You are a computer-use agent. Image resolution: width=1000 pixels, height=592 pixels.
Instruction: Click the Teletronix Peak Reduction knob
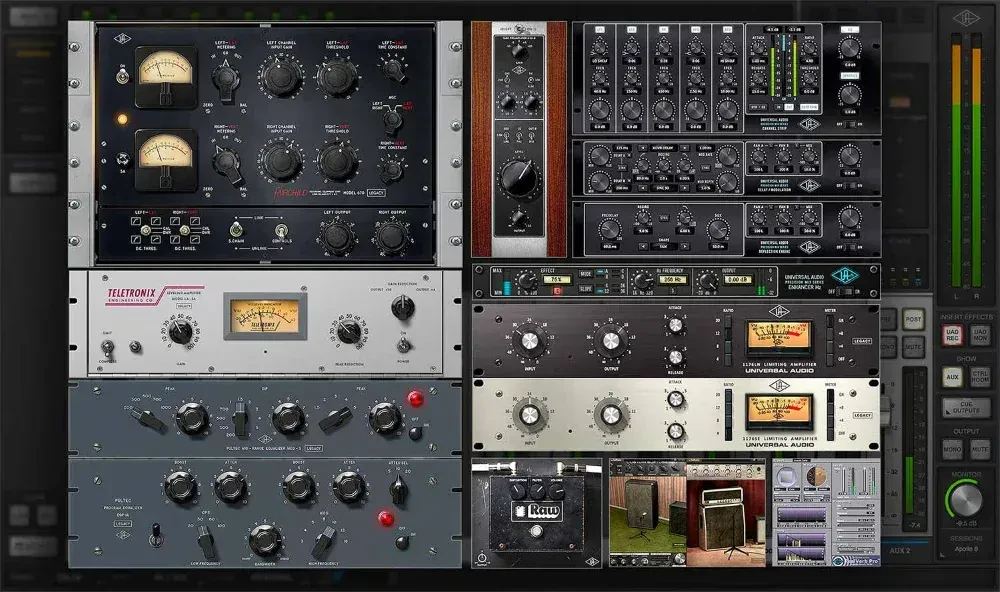tap(348, 331)
